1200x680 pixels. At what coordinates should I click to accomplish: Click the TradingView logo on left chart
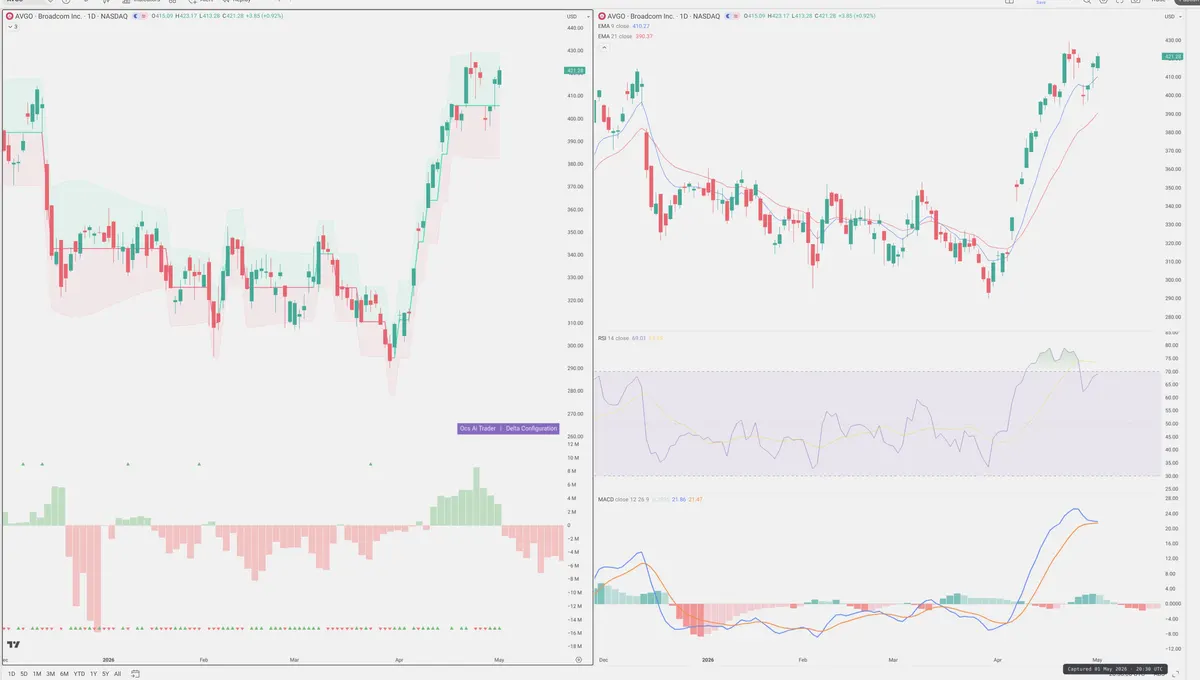click(14, 645)
